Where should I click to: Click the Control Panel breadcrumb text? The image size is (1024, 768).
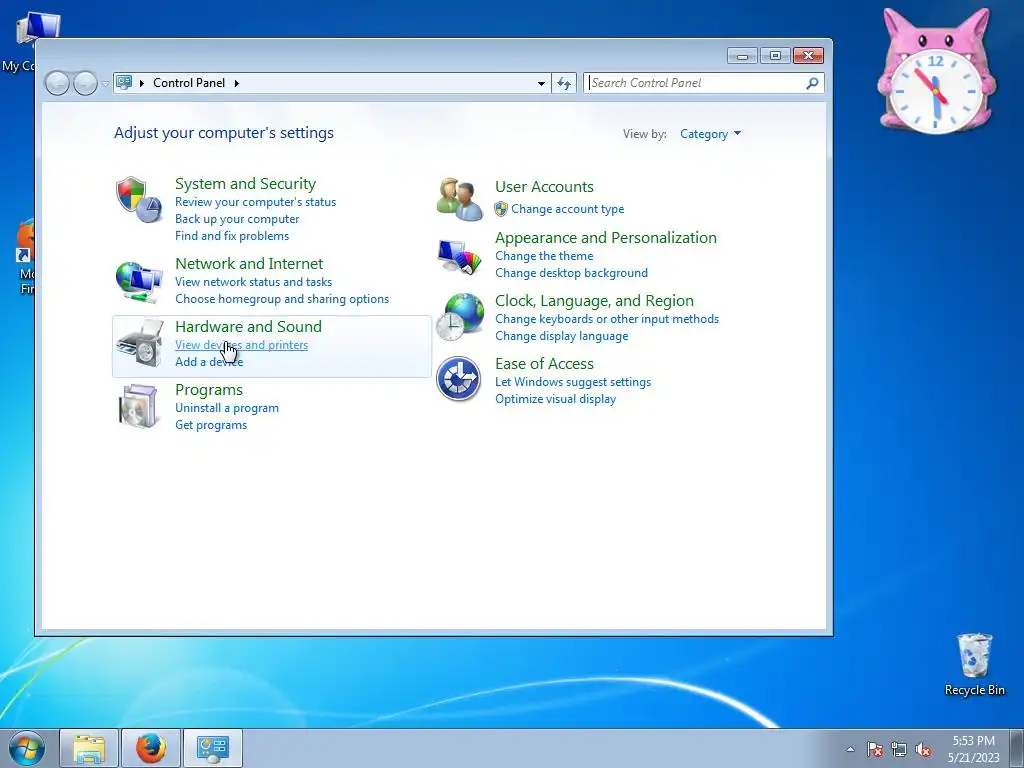tap(189, 83)
